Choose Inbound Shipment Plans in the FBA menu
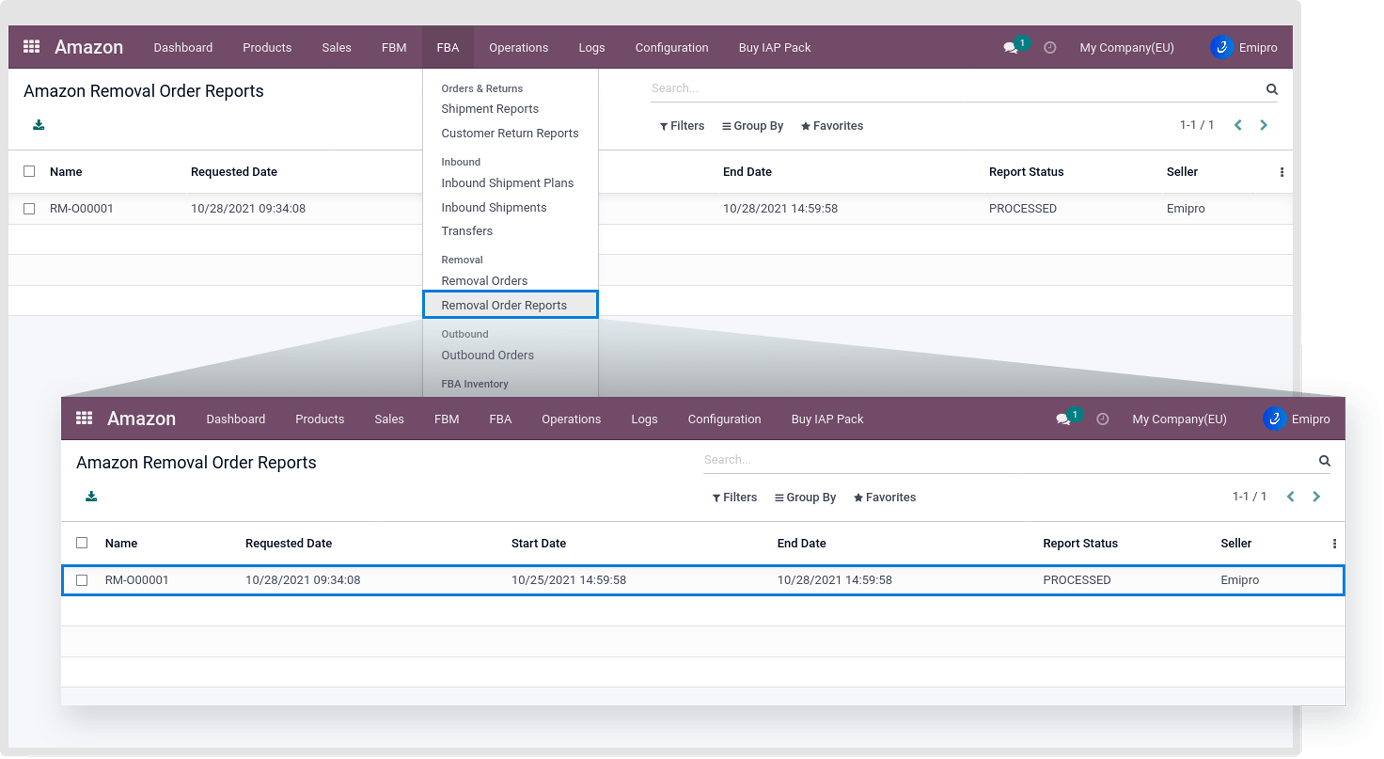This screenshot has width=1384, height=759. click(x=507, y=183)
